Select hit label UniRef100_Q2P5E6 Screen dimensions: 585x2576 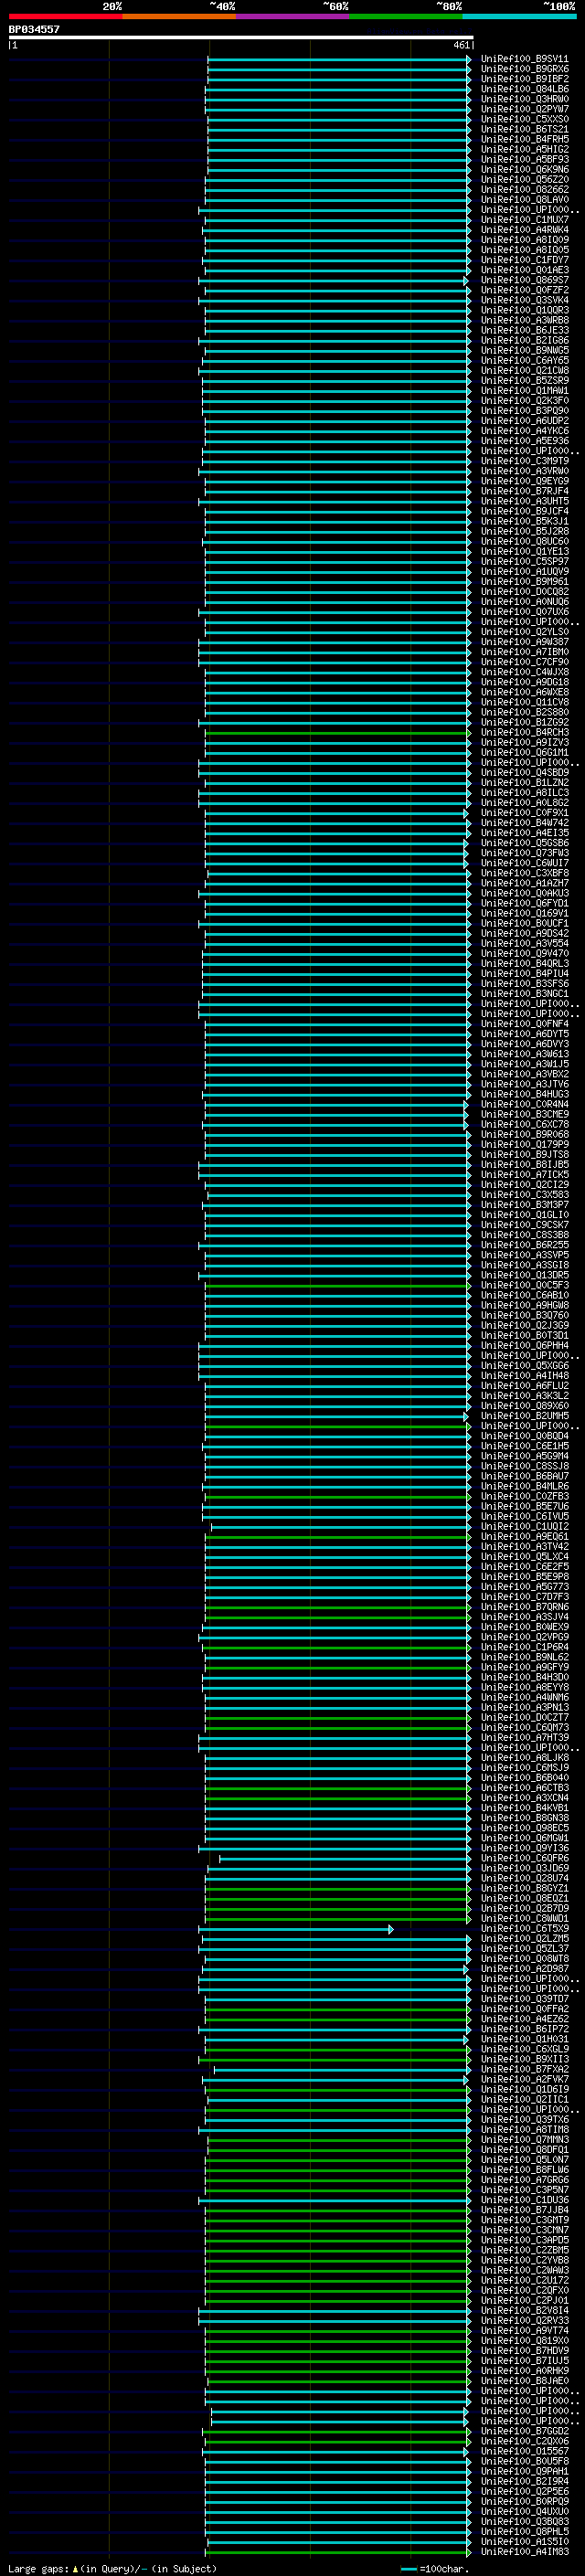tap(524, 2491)
